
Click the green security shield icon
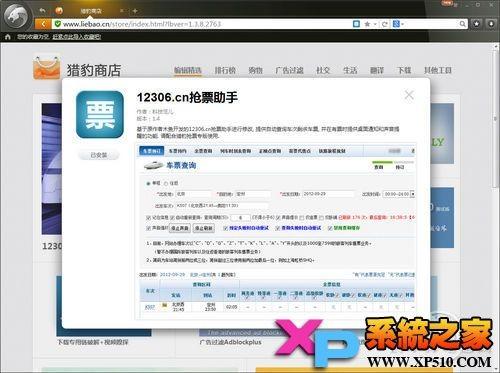(x=58, y=24)
